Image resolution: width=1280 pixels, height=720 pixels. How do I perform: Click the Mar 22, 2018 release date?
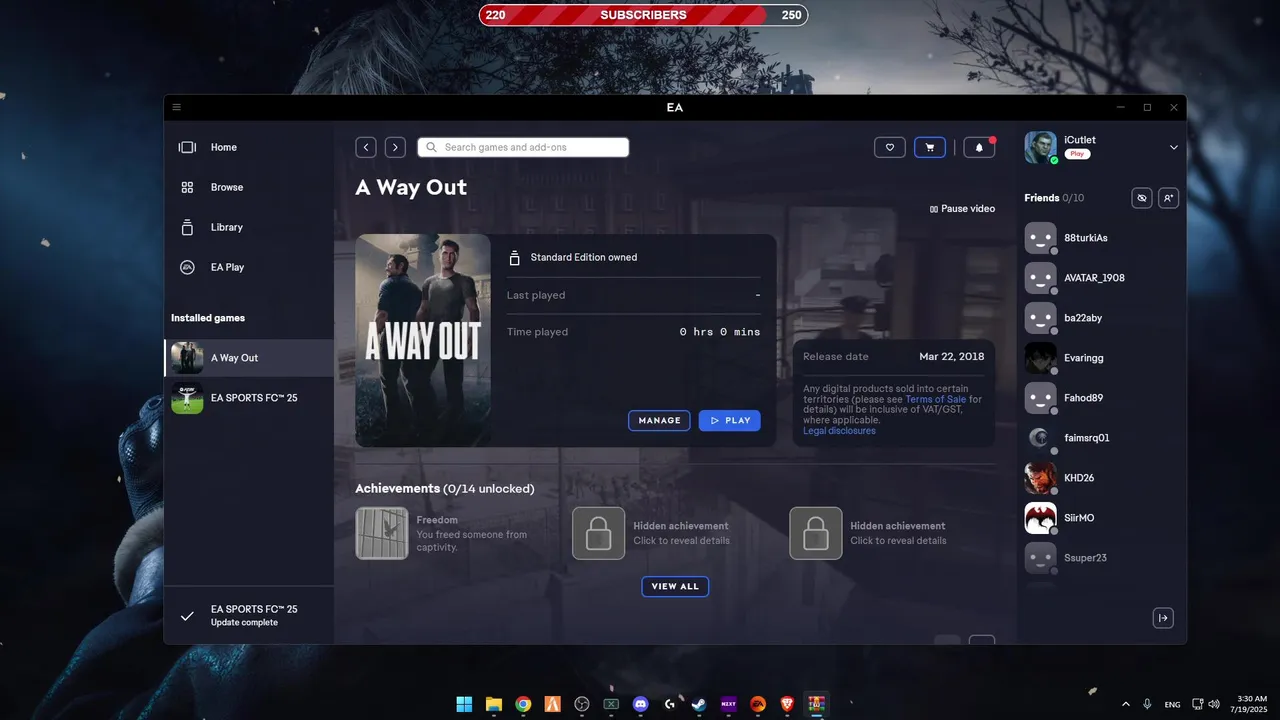952,356
